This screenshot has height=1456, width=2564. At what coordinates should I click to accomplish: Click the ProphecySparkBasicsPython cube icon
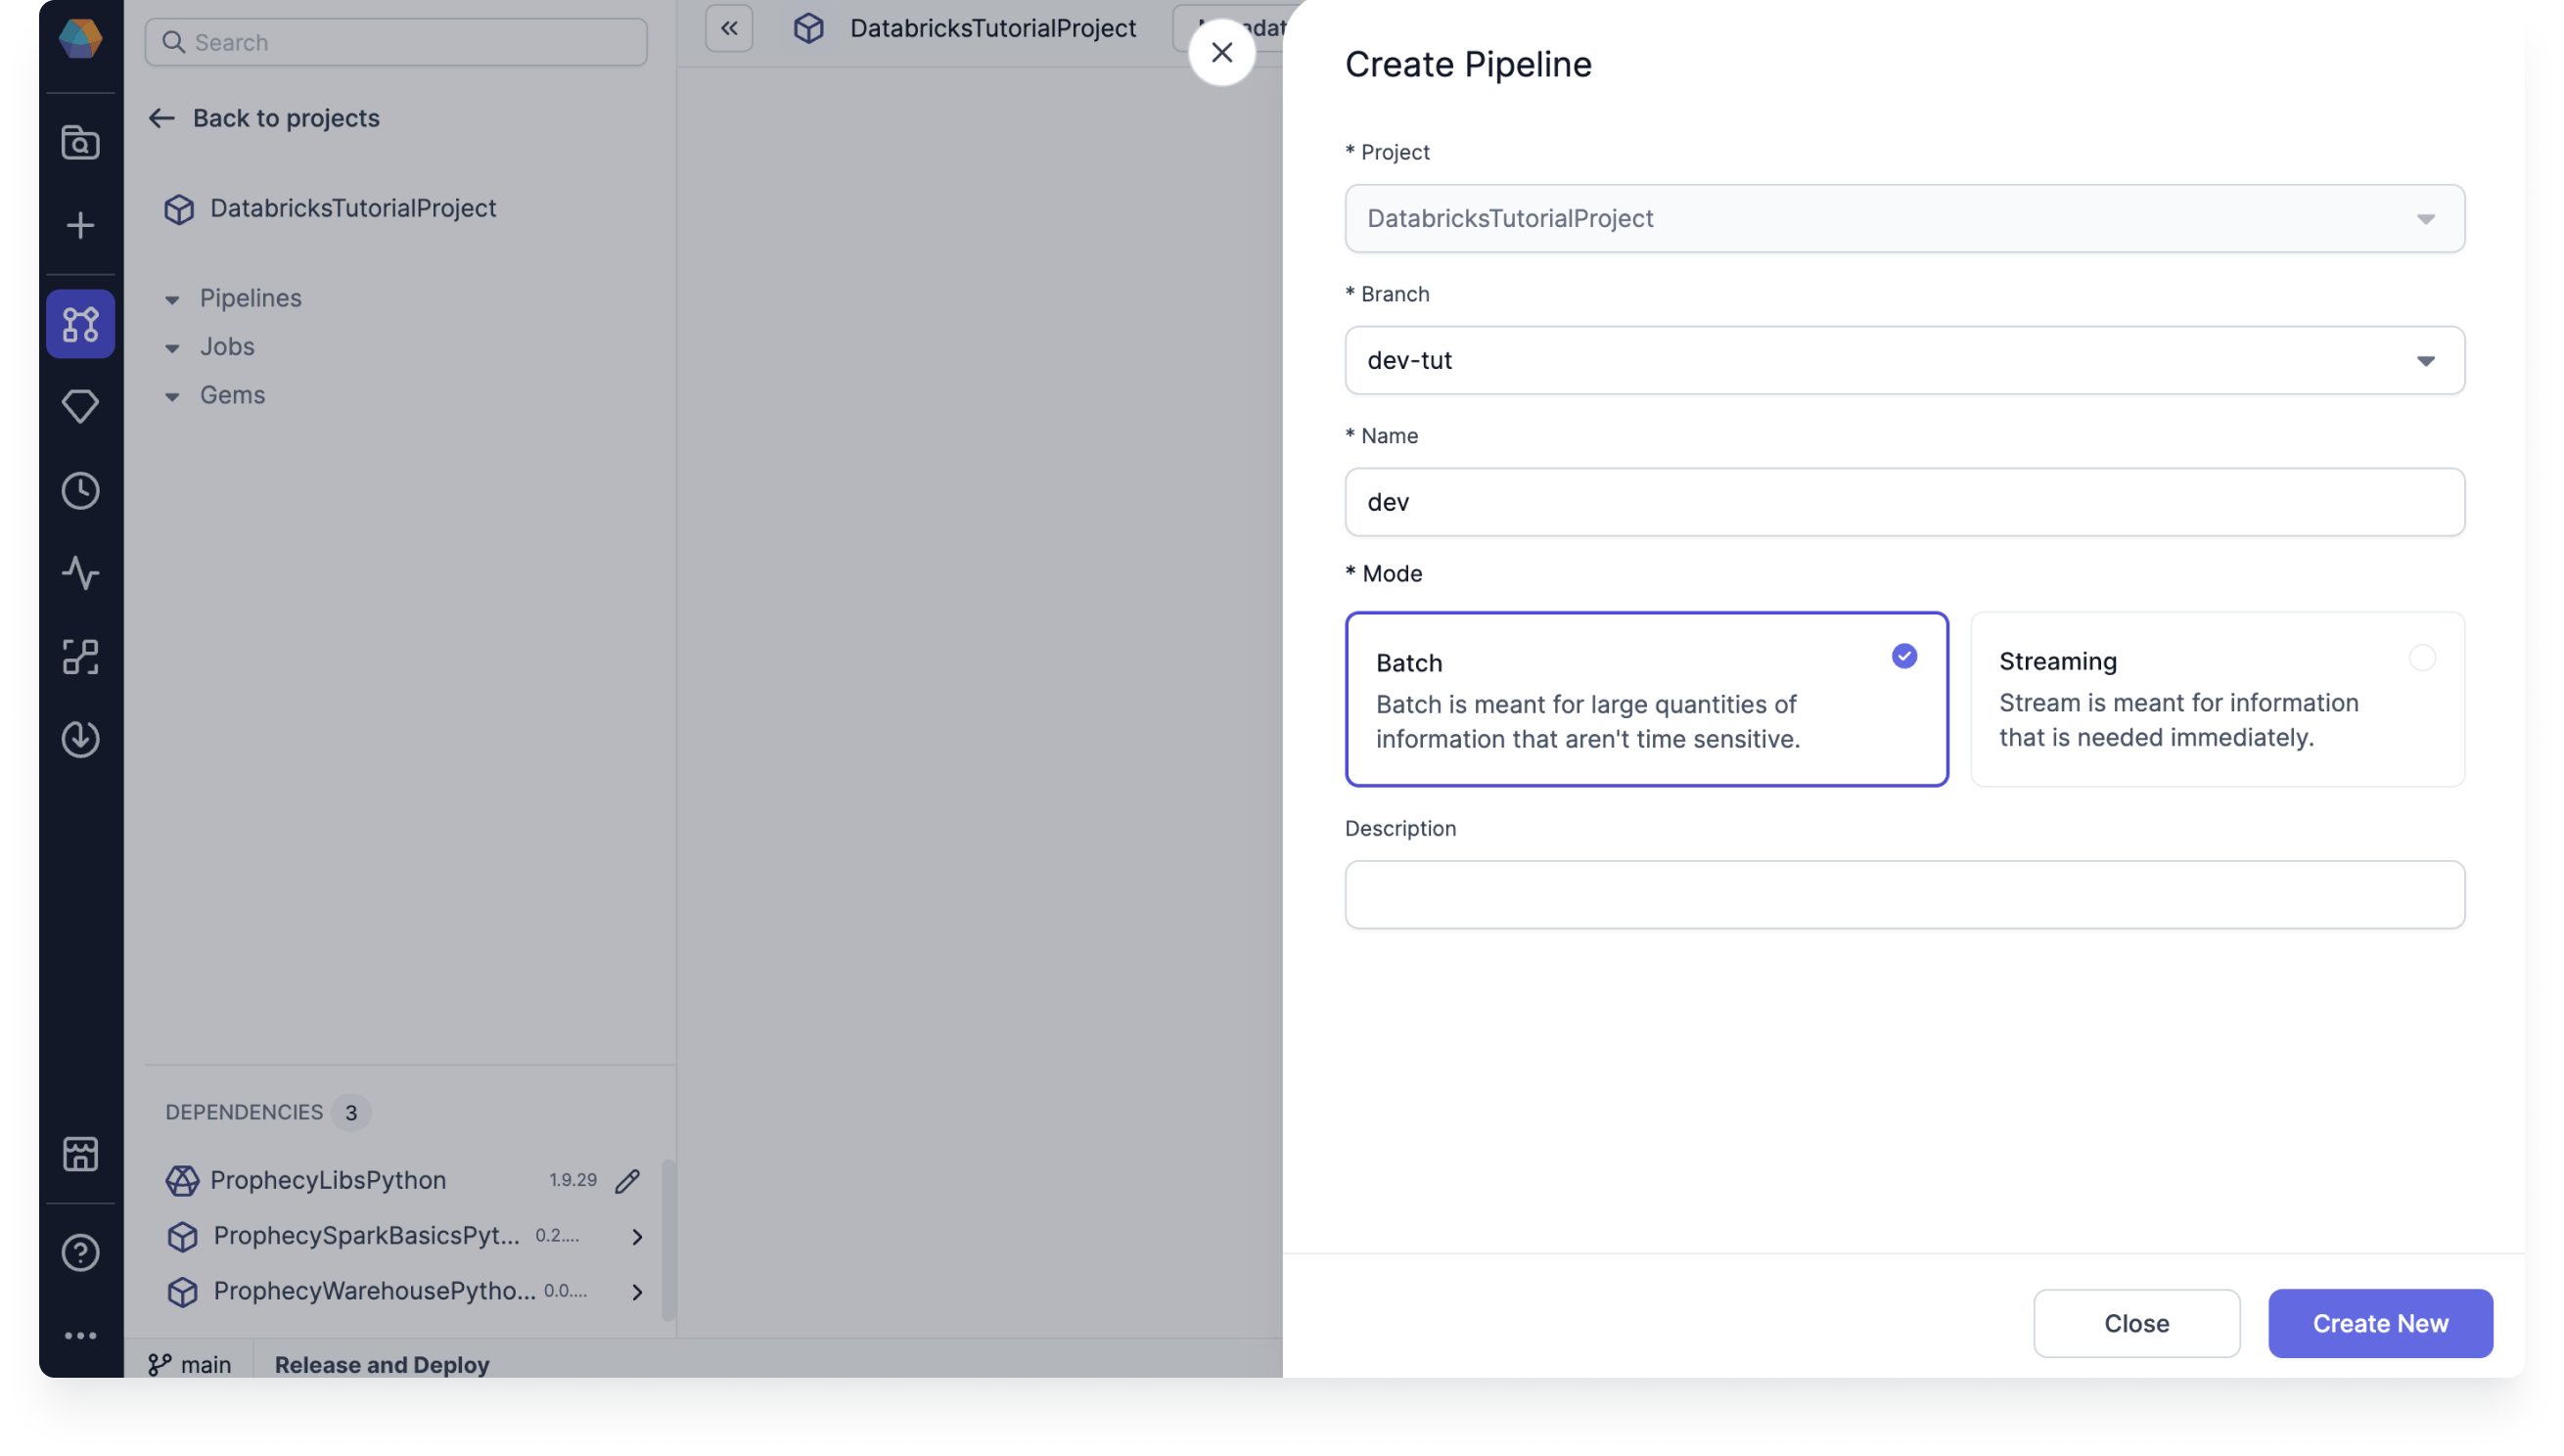[182, 1237]
